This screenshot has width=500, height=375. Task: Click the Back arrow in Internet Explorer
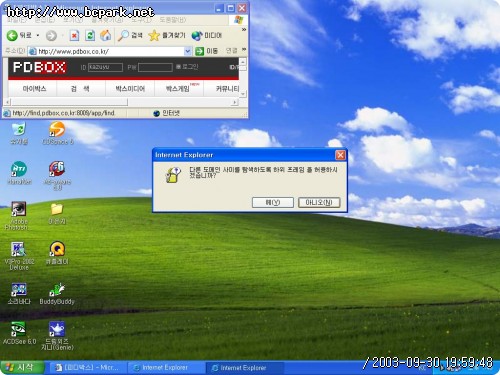[x=12, y=35]
